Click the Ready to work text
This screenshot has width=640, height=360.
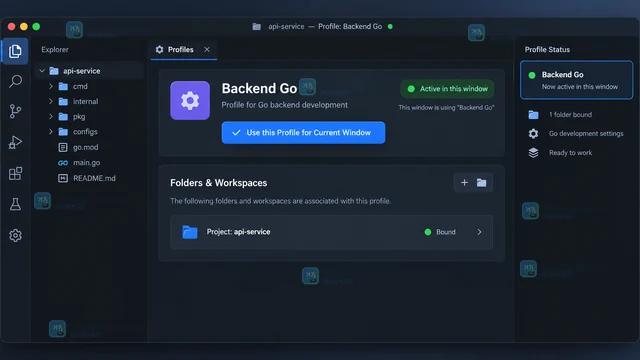[570, 153]
